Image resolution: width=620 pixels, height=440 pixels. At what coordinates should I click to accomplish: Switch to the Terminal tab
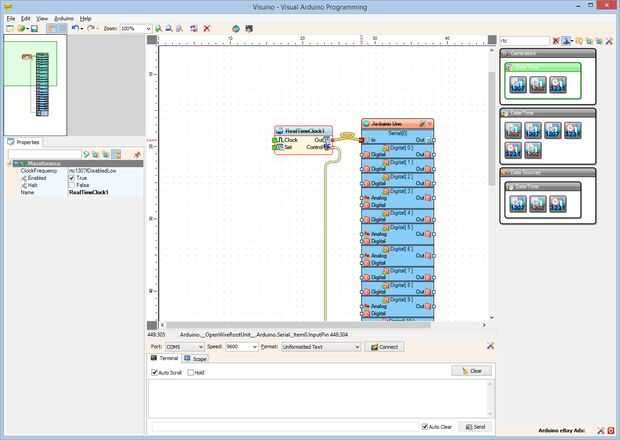(x=164, y=358)
